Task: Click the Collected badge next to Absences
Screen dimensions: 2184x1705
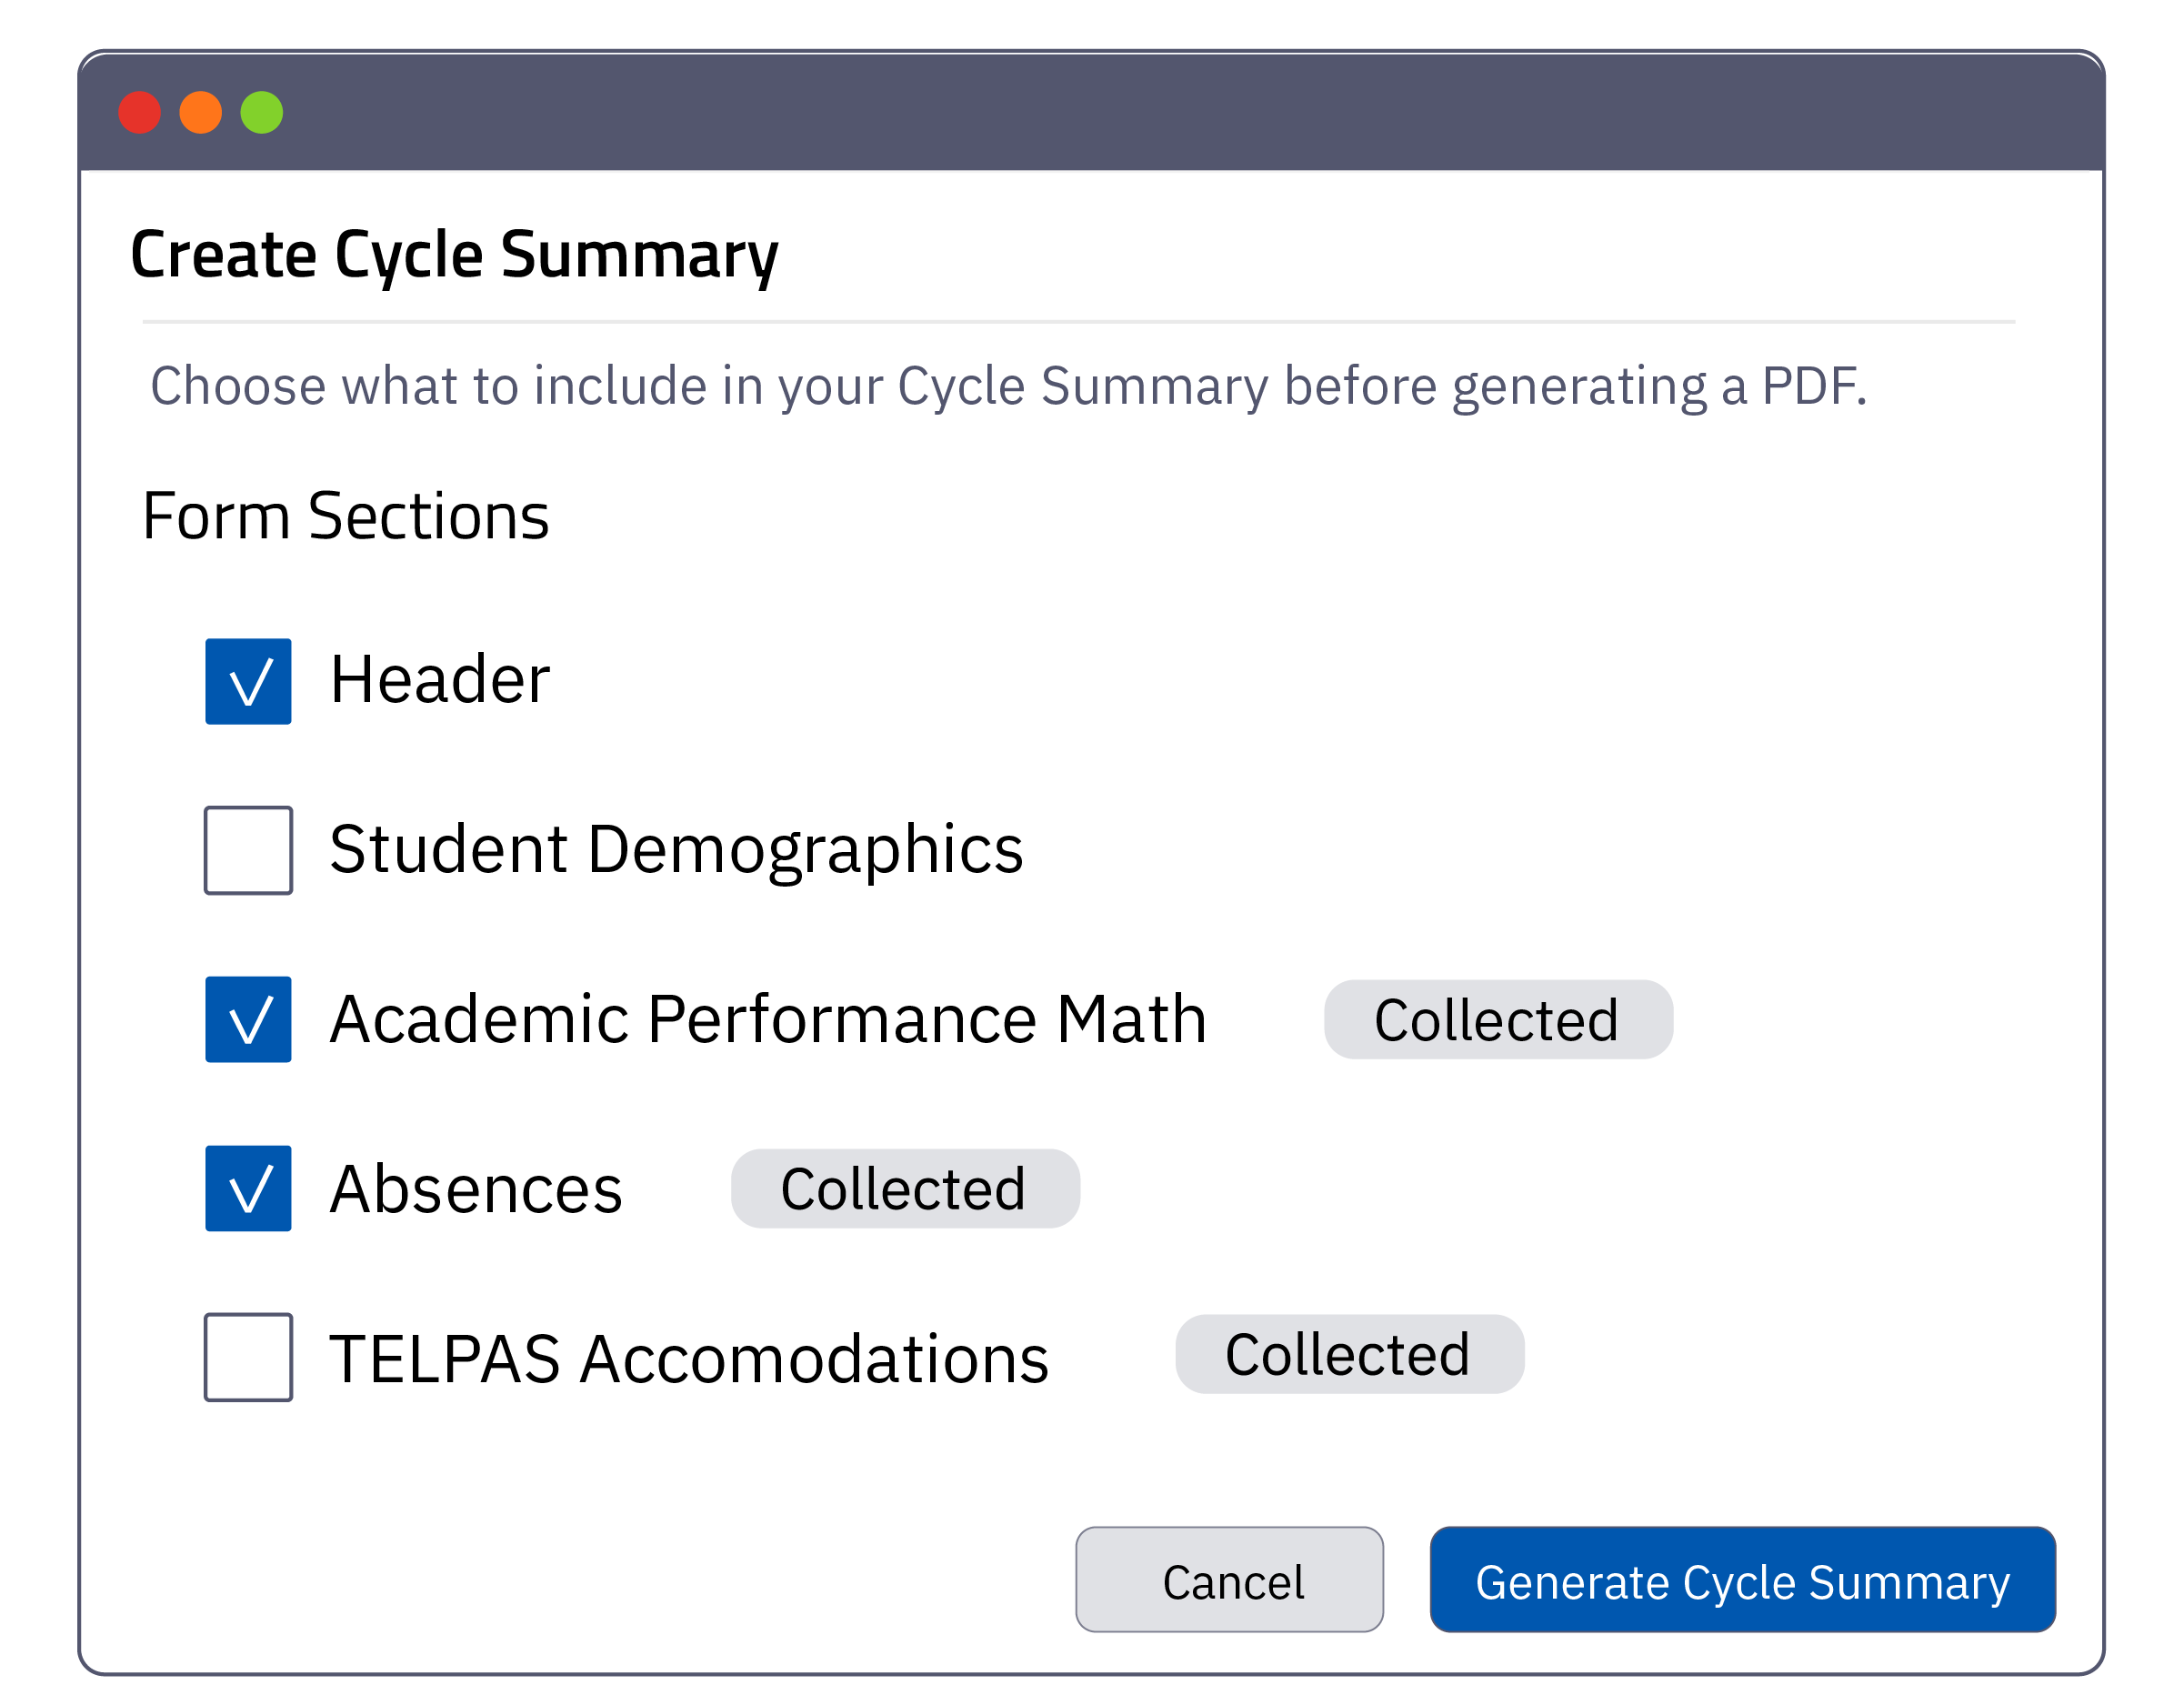Action: 904,1189
